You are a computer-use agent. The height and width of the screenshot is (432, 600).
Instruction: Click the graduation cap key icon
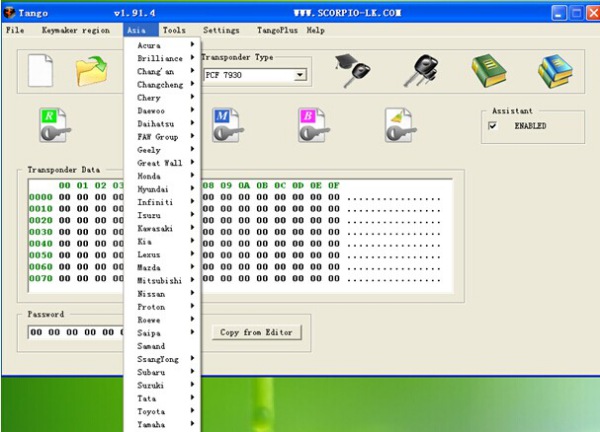click(352, 71)
